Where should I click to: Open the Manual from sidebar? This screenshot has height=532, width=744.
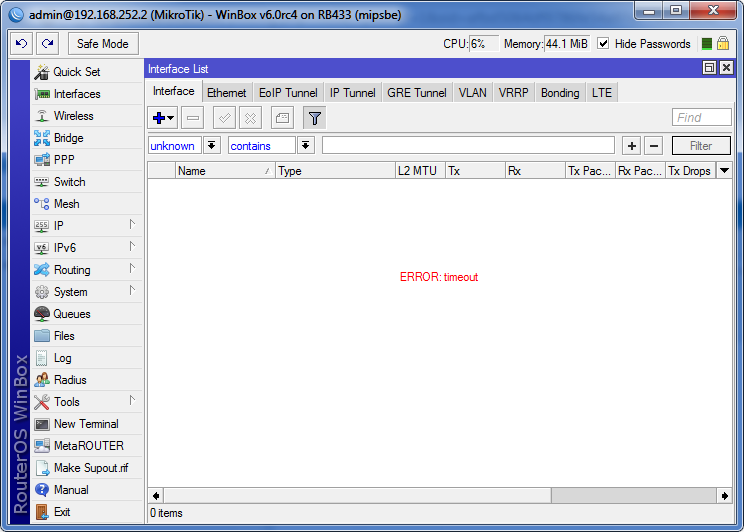(87, 490)
